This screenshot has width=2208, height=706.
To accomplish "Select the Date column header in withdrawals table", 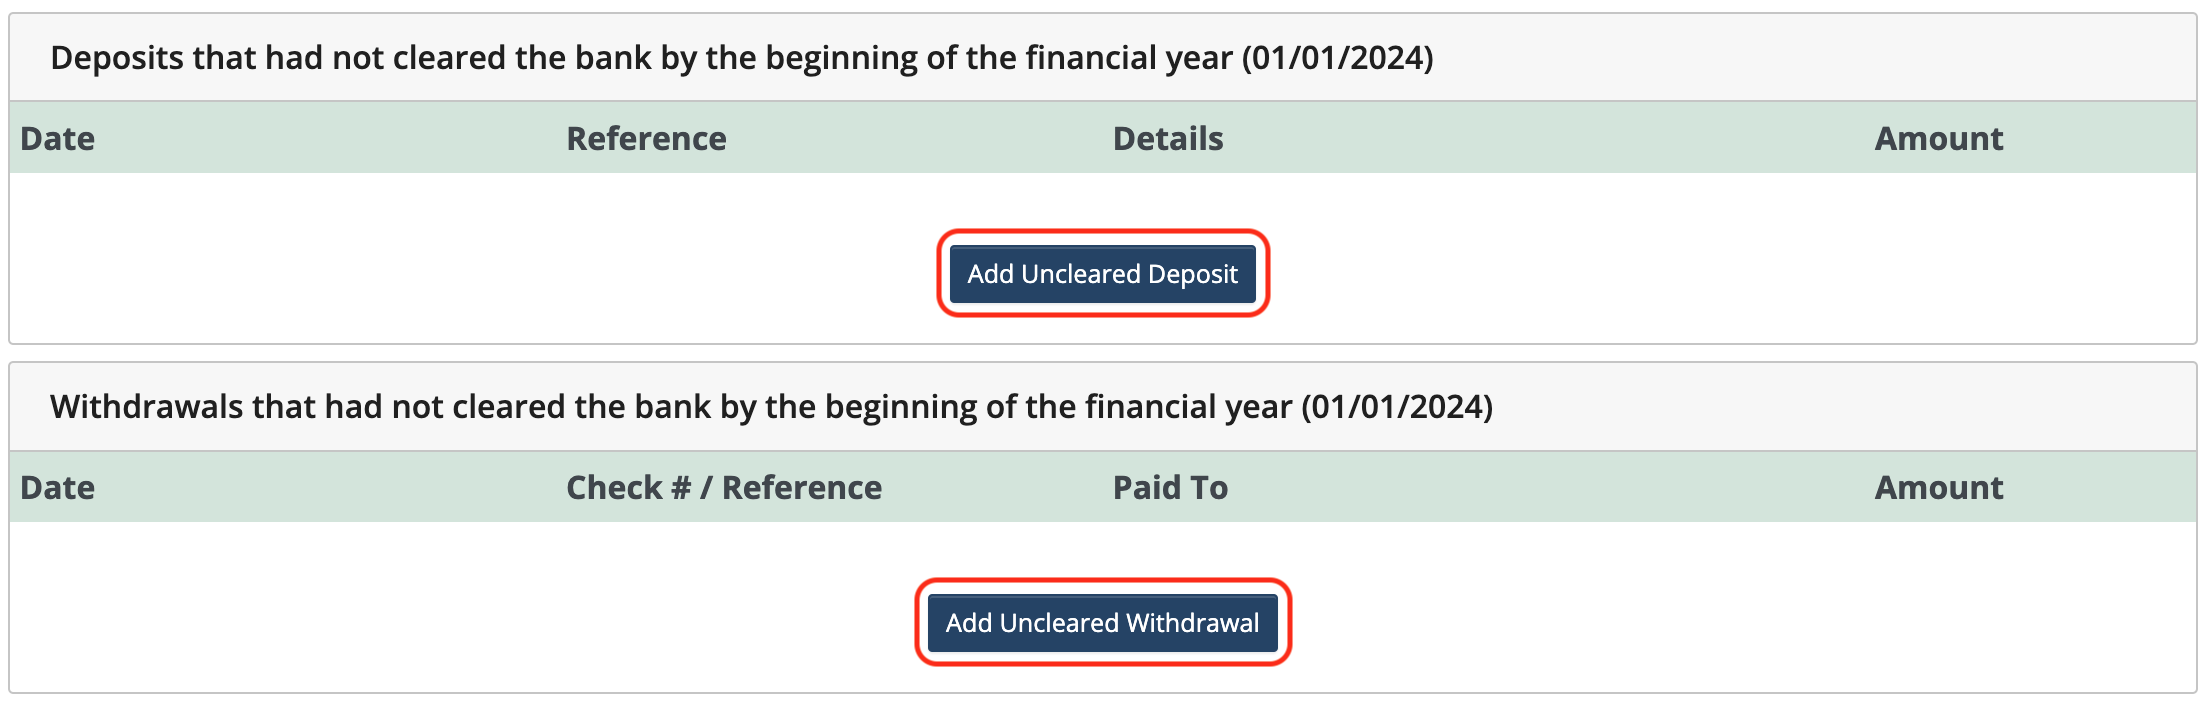I will click(58, 487).
